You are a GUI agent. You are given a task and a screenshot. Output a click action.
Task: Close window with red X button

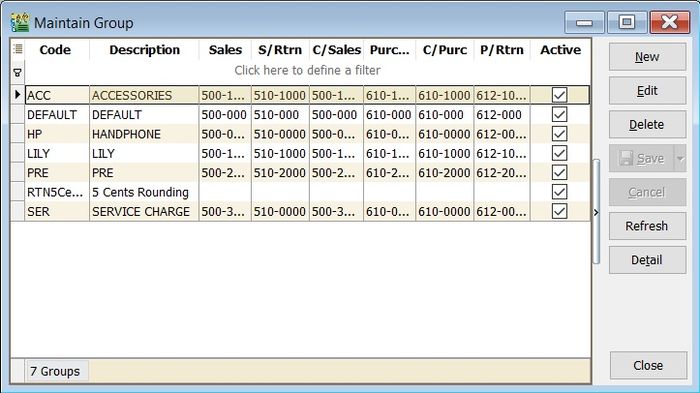[669, 22]
